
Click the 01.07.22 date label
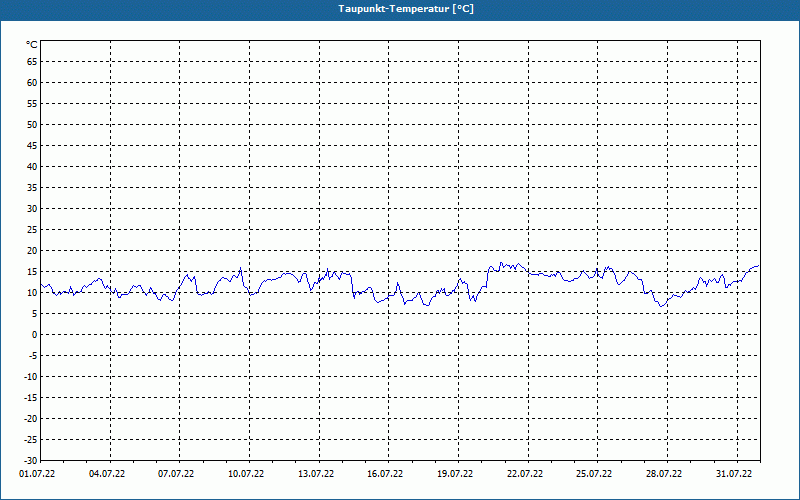click(37, 474)
